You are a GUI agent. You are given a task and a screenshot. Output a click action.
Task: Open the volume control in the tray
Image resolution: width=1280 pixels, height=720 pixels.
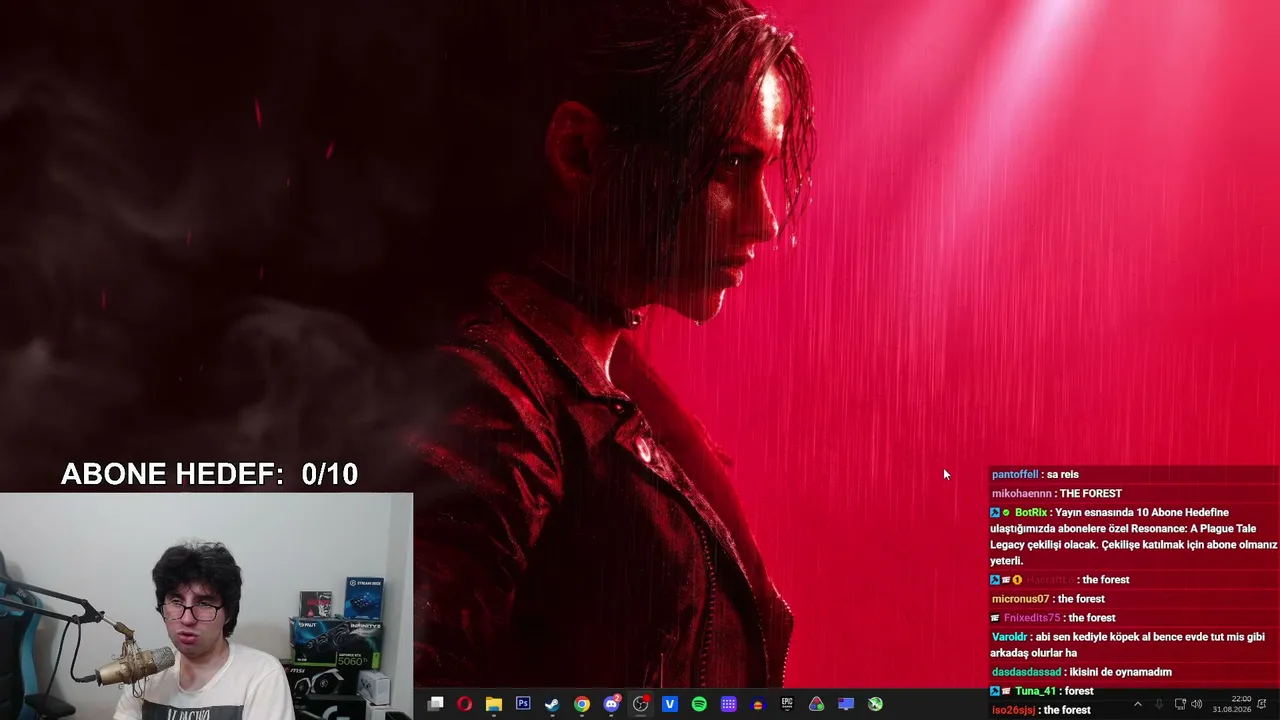click(1197, 704)
